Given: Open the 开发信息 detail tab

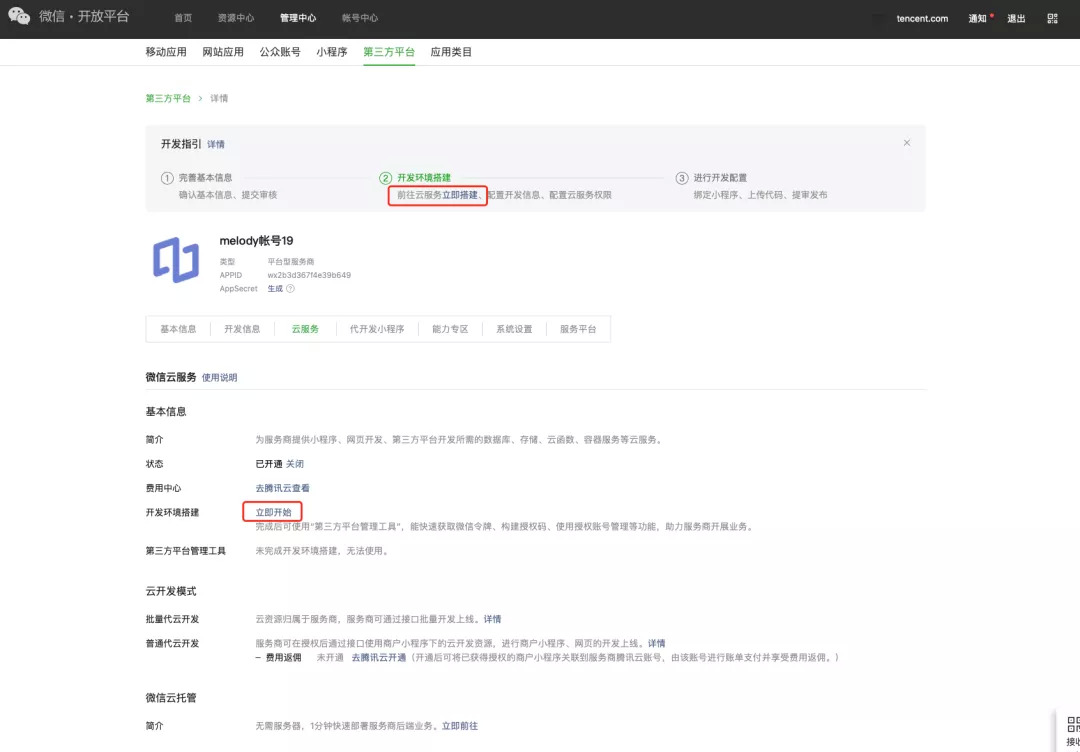Looking at the screenshot, I should pos(242,329).
